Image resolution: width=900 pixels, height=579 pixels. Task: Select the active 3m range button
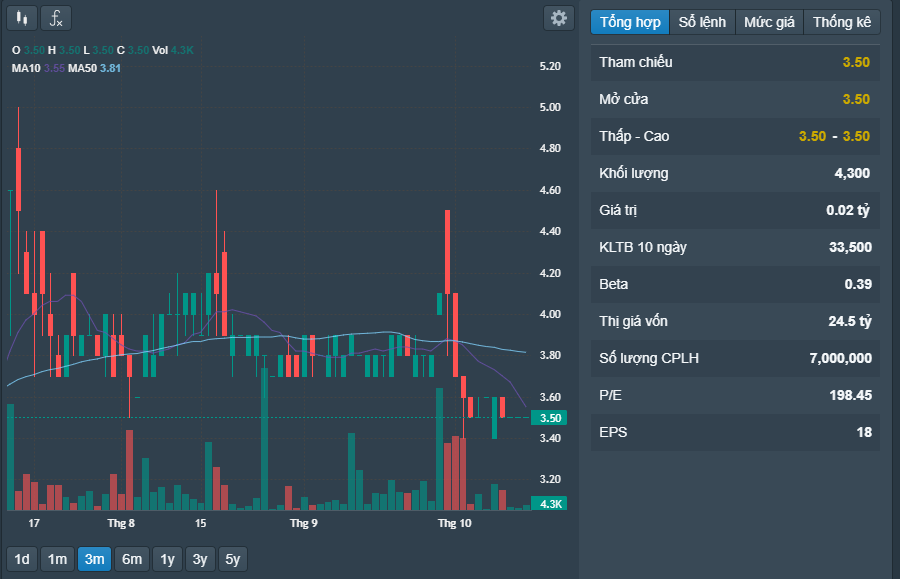(95, 559)
